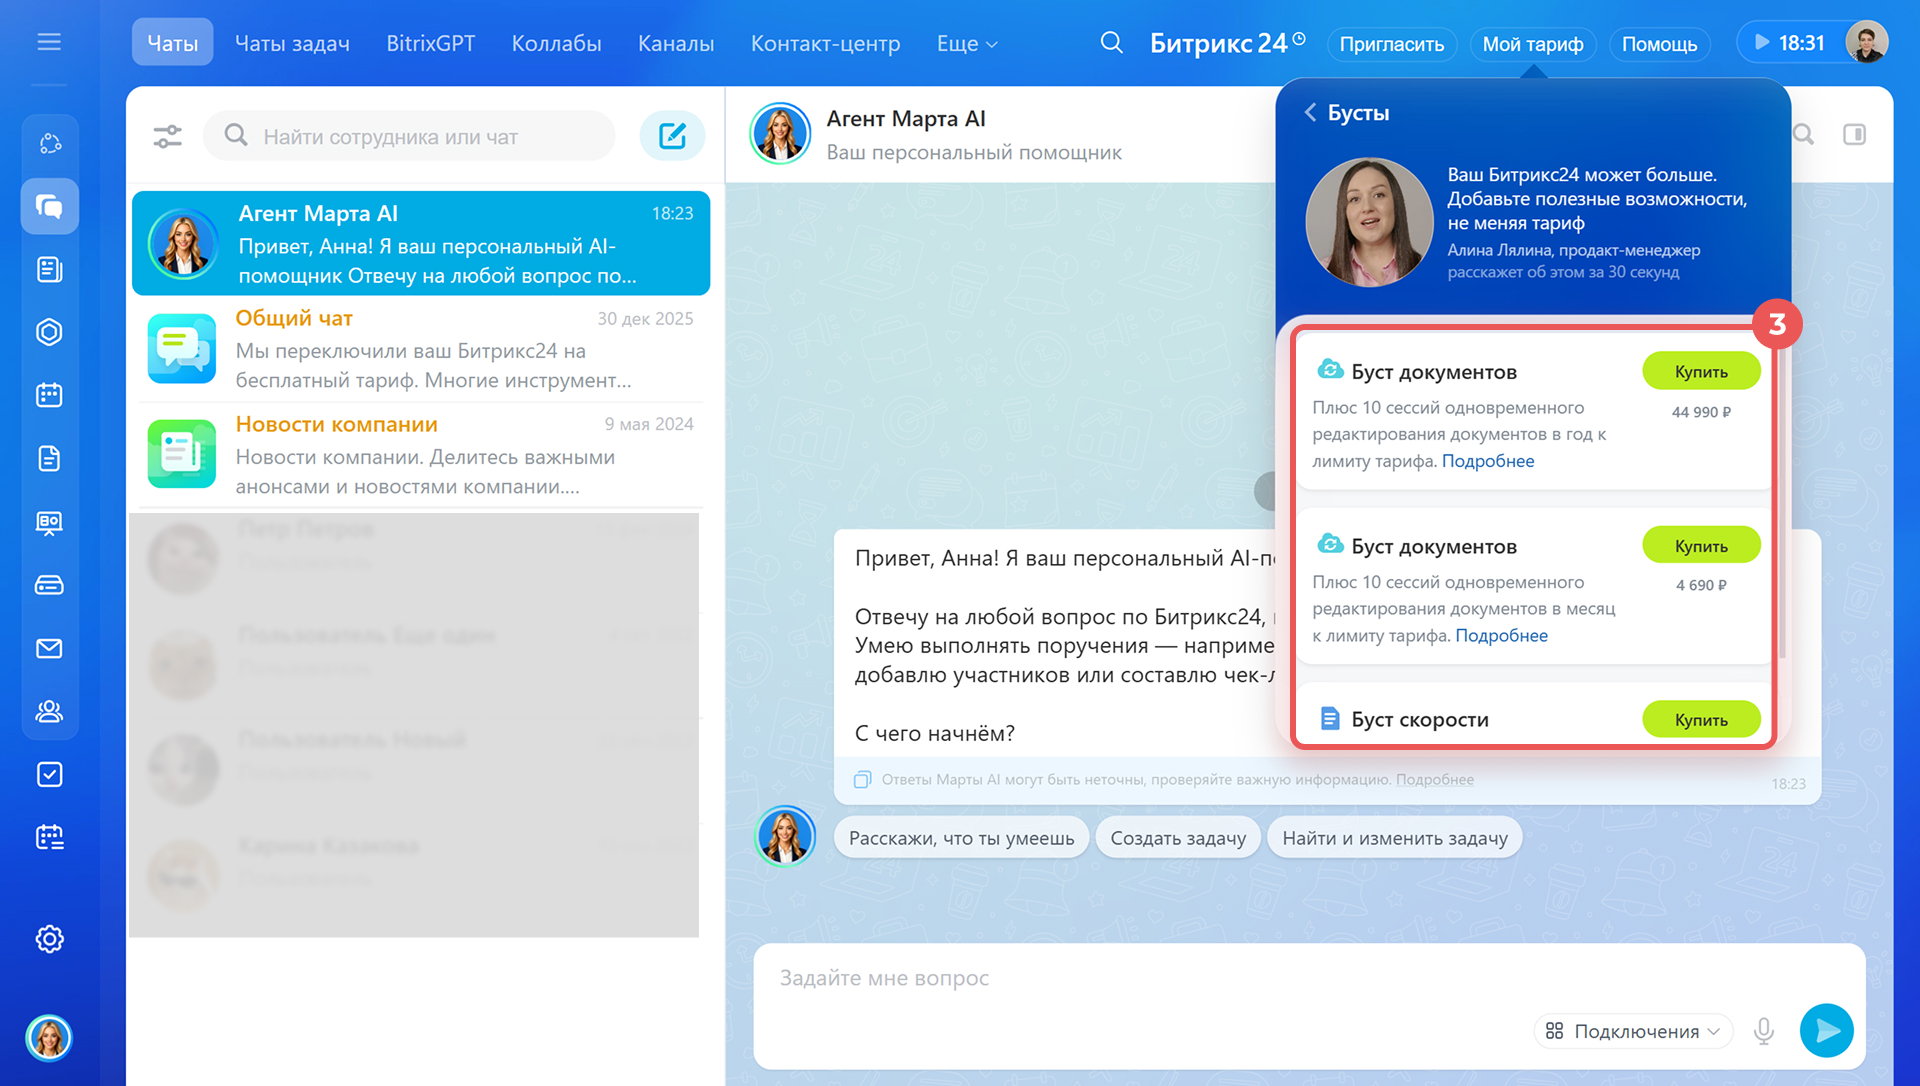This screenshot has width=1920, height=1086.
Task: Toggle the chat right sidebar panel icon
Action: pos(1854,135)
